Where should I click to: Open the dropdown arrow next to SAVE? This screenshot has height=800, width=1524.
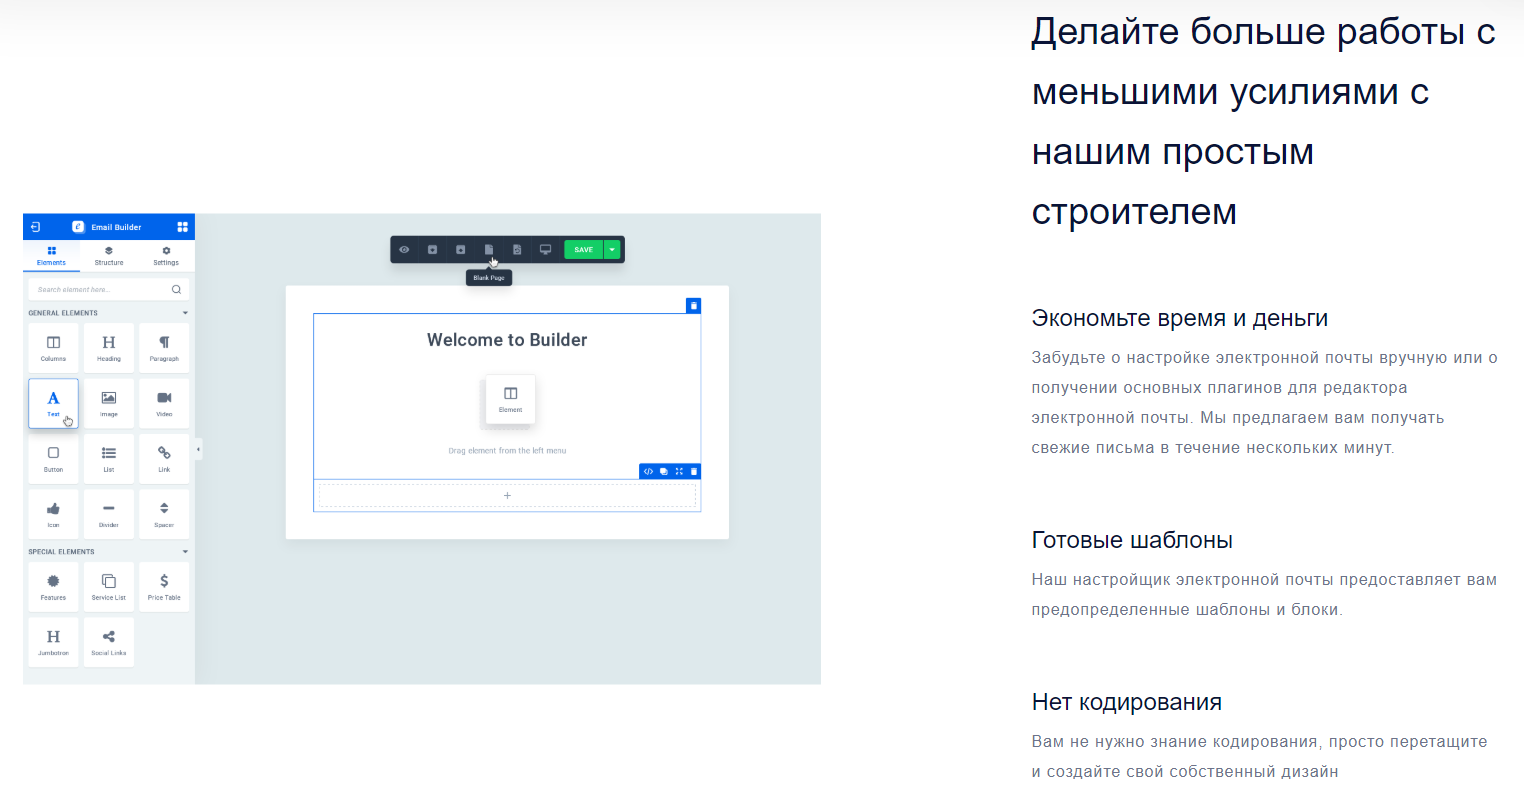click(612, 250)
